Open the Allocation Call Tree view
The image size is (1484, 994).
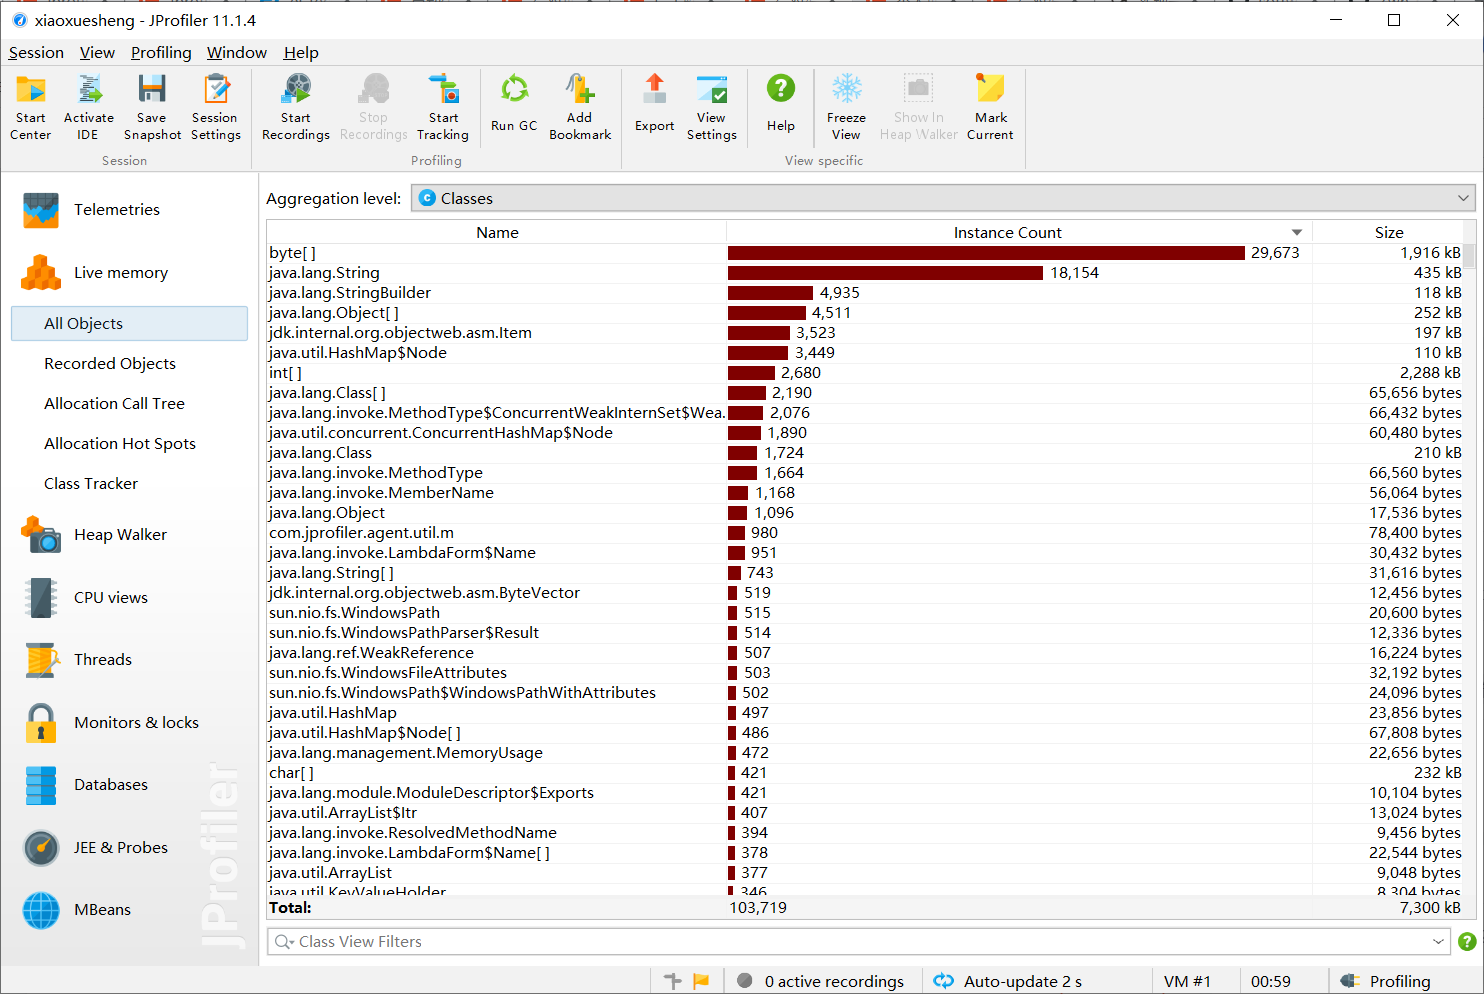114,404
